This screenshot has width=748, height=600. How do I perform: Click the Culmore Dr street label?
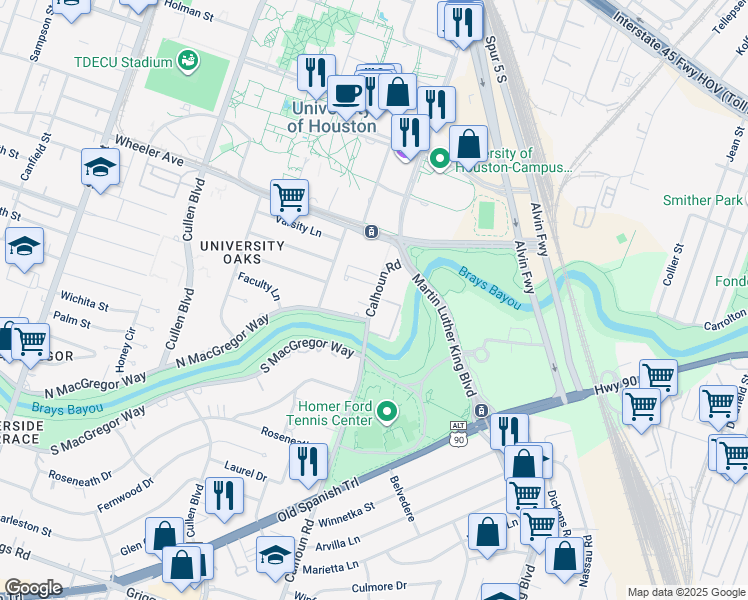[379, 586]
